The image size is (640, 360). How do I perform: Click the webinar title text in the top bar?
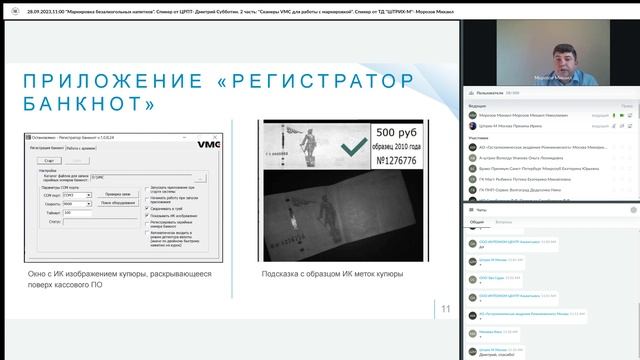click(x=240, y=12)
